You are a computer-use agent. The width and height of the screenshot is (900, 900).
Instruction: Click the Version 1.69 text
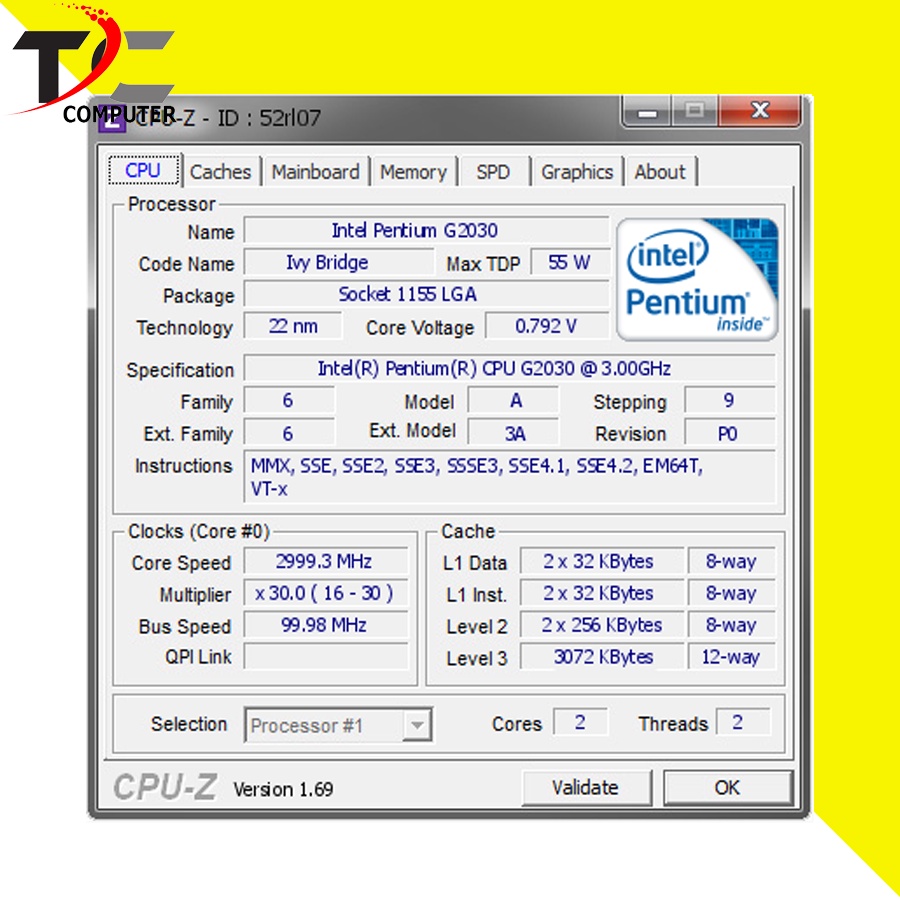[284, 790]
